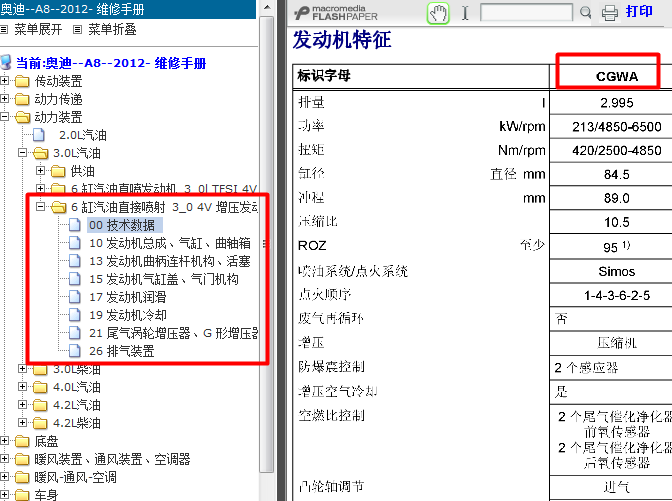Open 10 发动机总成、气缸、曲轴箱 document
This screenshot has width=672, height=501.
(x=170, y=243)
